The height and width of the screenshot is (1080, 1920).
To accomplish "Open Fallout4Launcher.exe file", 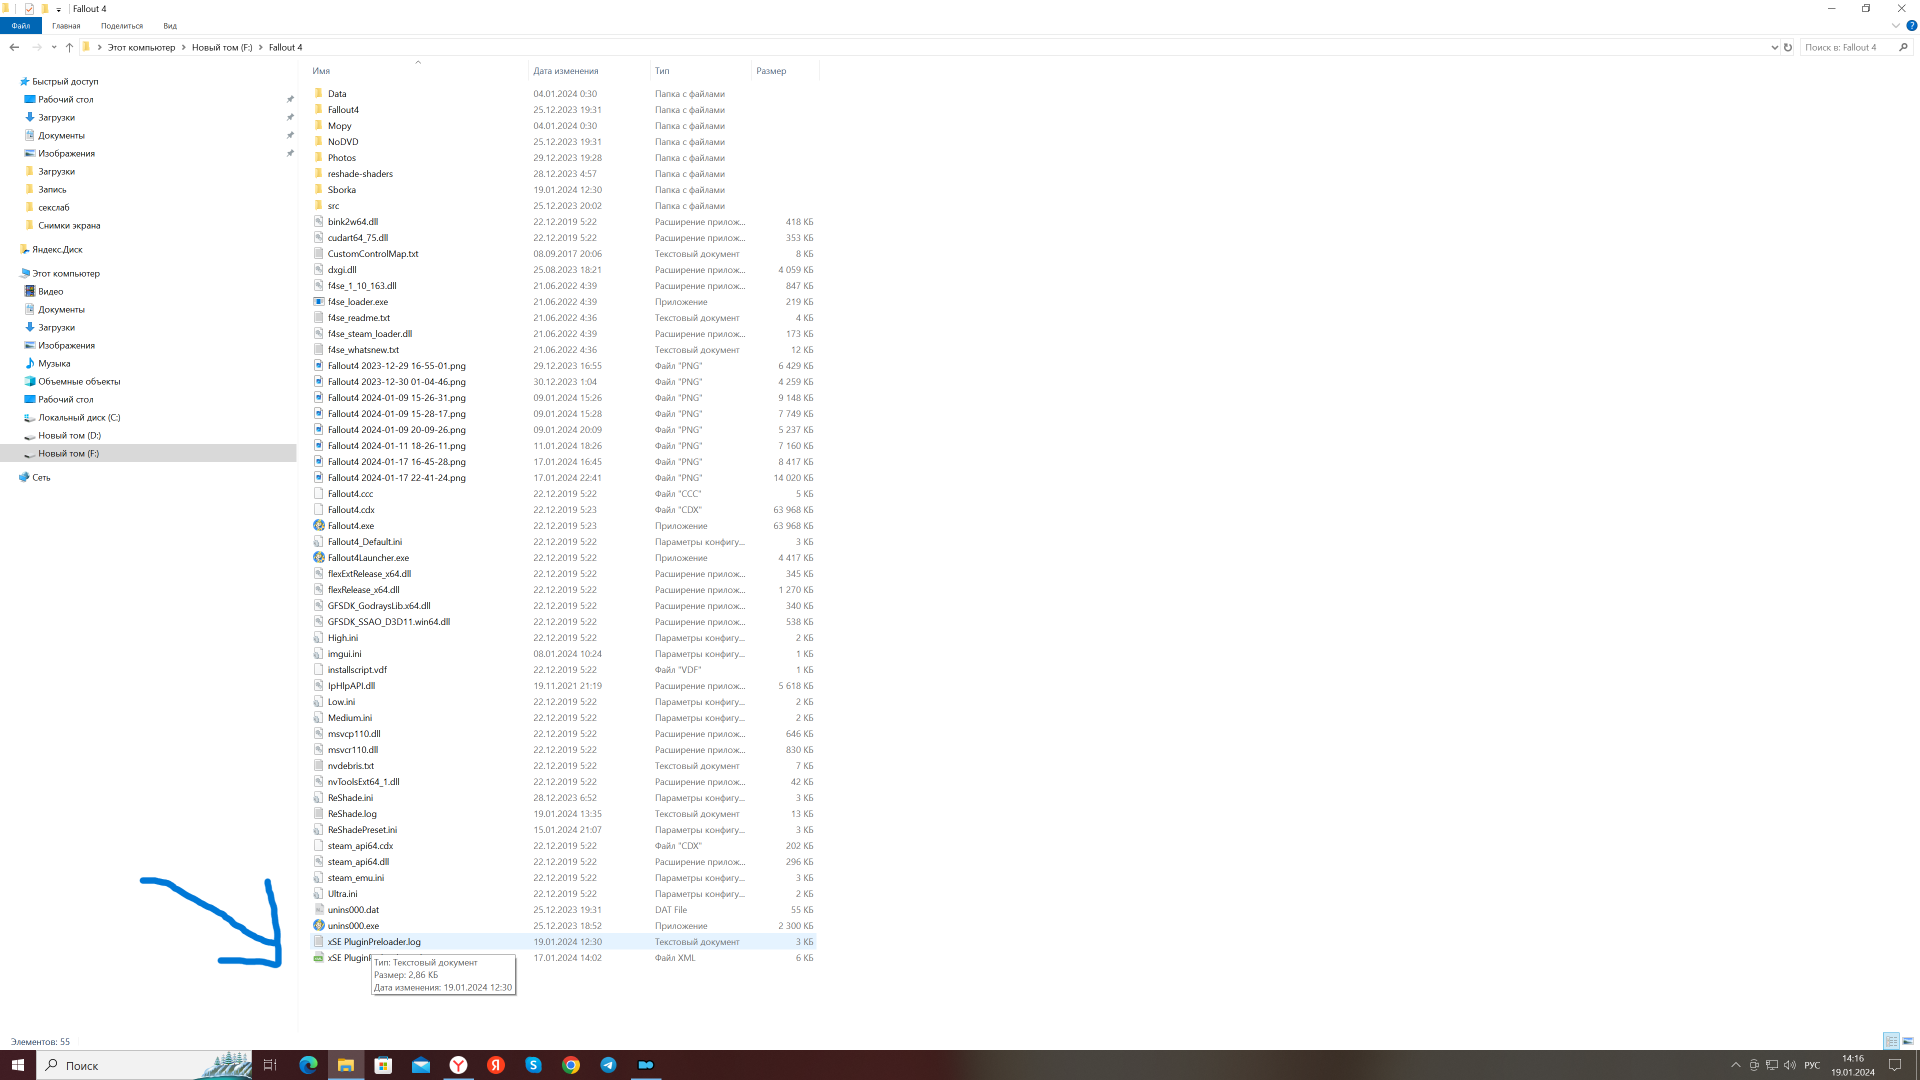I will [367, 558].
